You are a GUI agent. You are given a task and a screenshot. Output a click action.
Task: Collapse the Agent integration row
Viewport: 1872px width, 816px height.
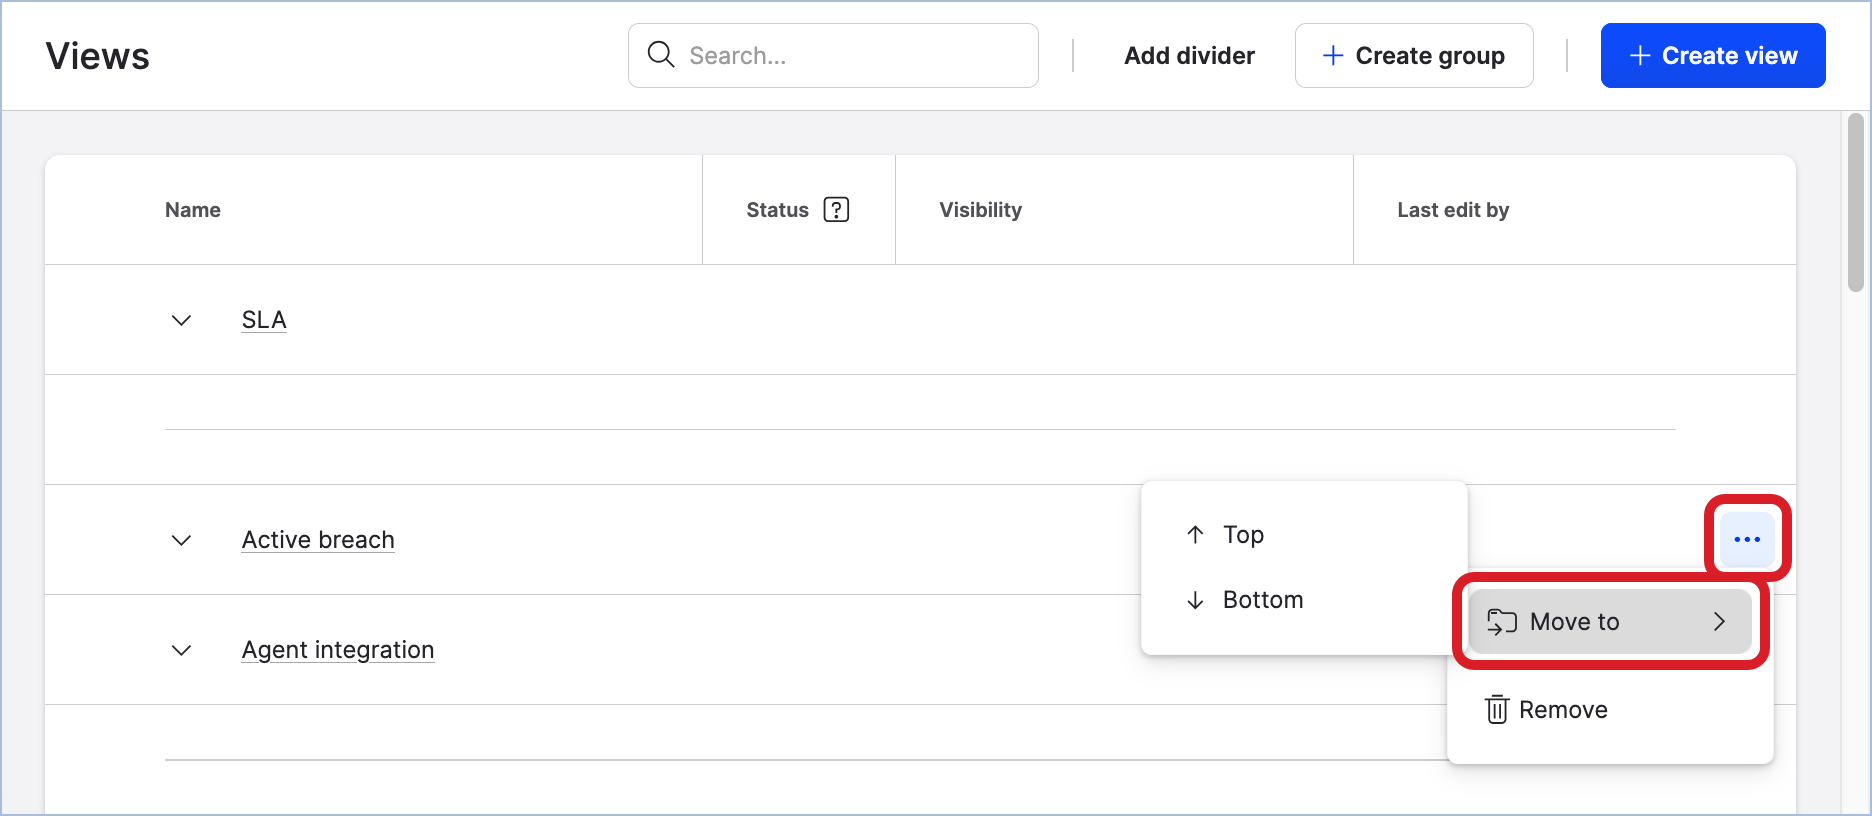[181, 650]
